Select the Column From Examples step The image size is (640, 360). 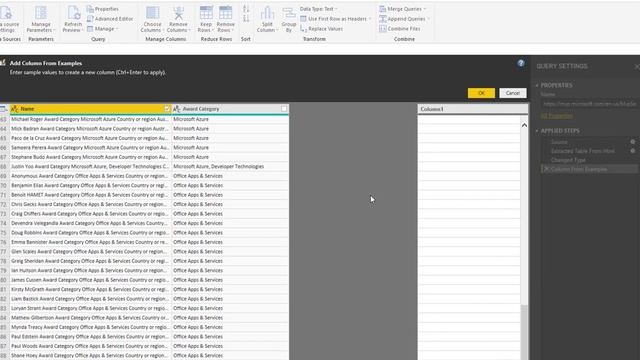click(589, 169)
